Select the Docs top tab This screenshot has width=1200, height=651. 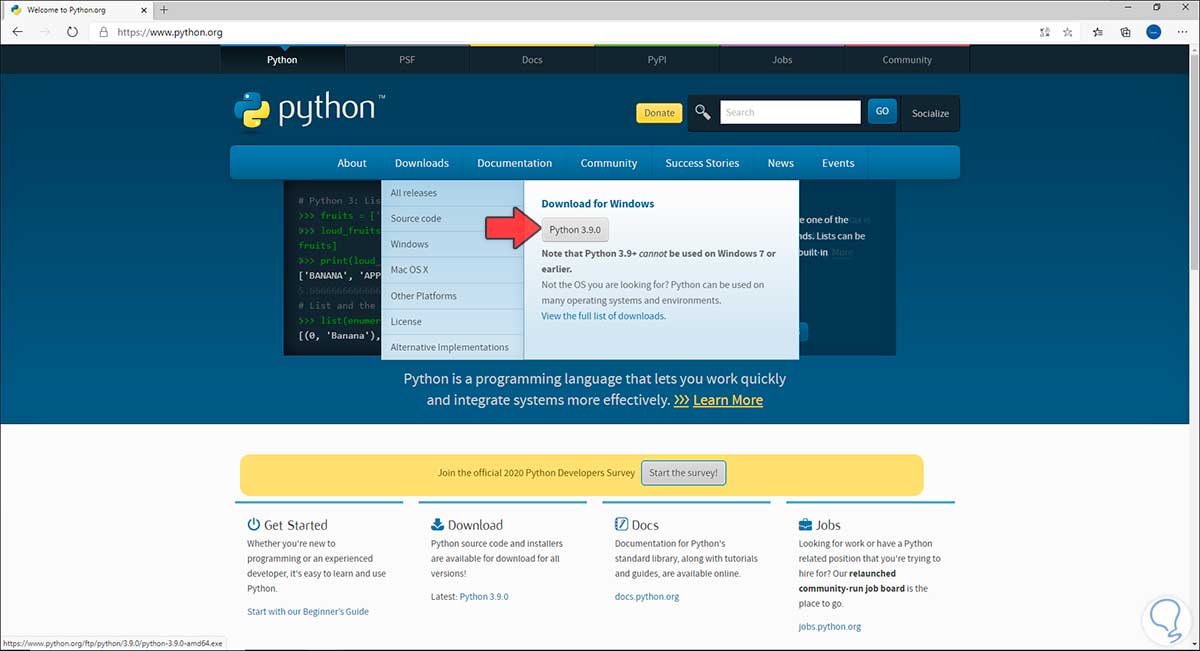[532, 59]
